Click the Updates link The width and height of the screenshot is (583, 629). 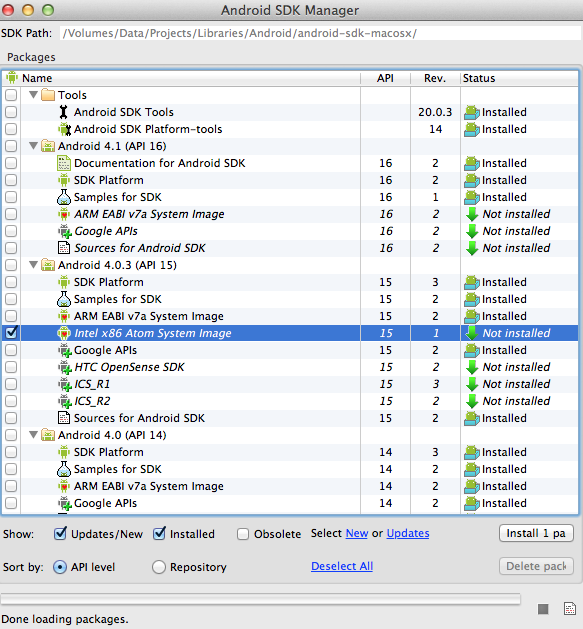tap(408, 533)
